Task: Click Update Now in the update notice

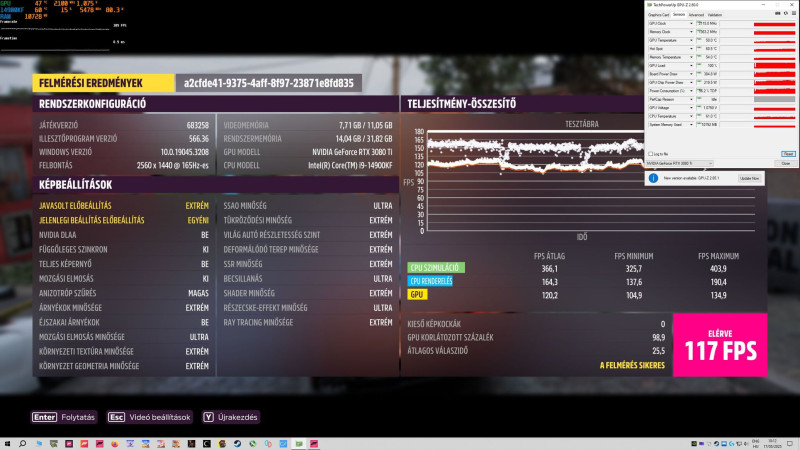Action: [x=749, y=178]
